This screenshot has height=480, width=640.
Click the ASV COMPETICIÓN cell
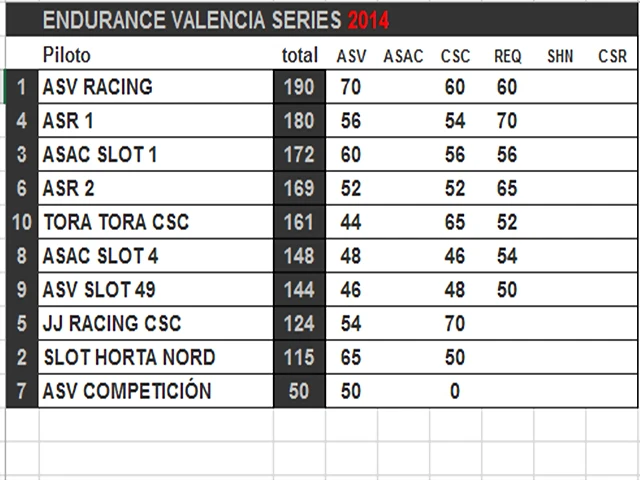156,391
